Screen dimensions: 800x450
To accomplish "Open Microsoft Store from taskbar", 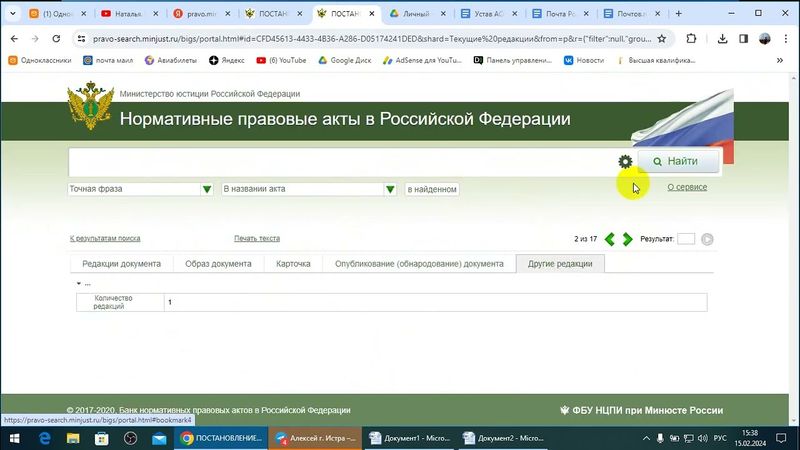I will 102,438.
